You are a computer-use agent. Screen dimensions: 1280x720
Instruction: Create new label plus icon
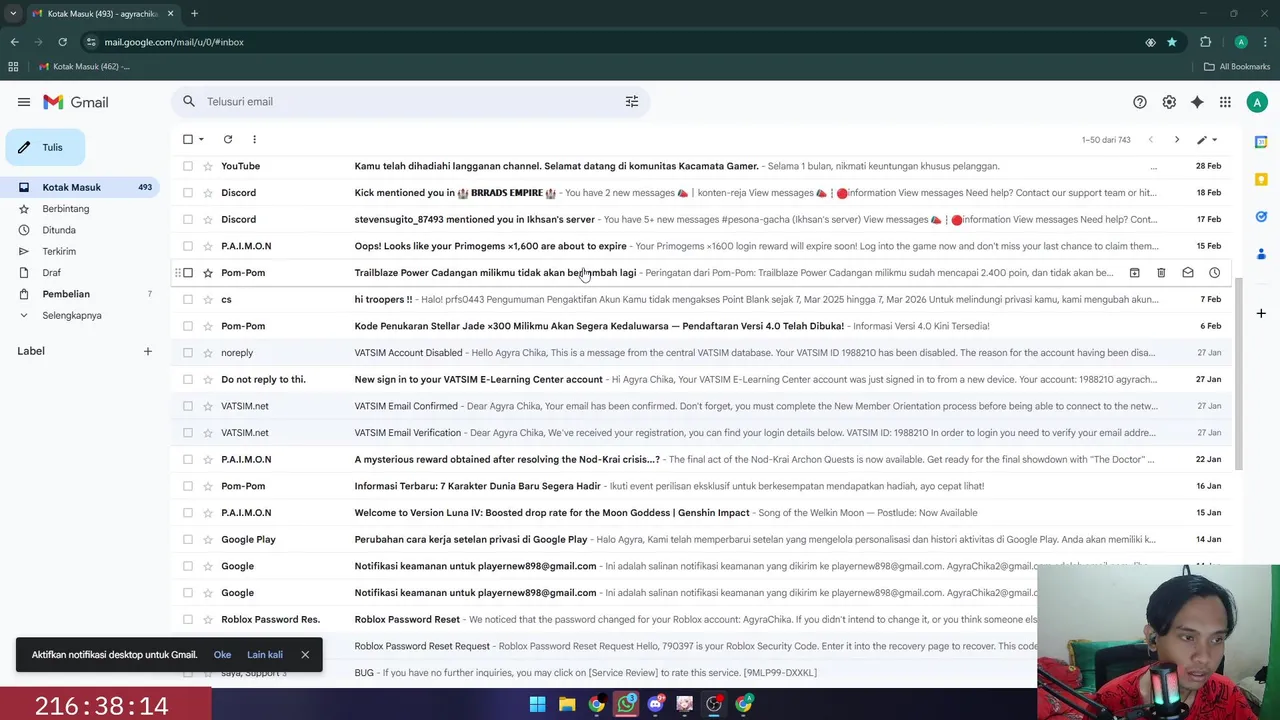pyautogui.click(x=147, y=351)
